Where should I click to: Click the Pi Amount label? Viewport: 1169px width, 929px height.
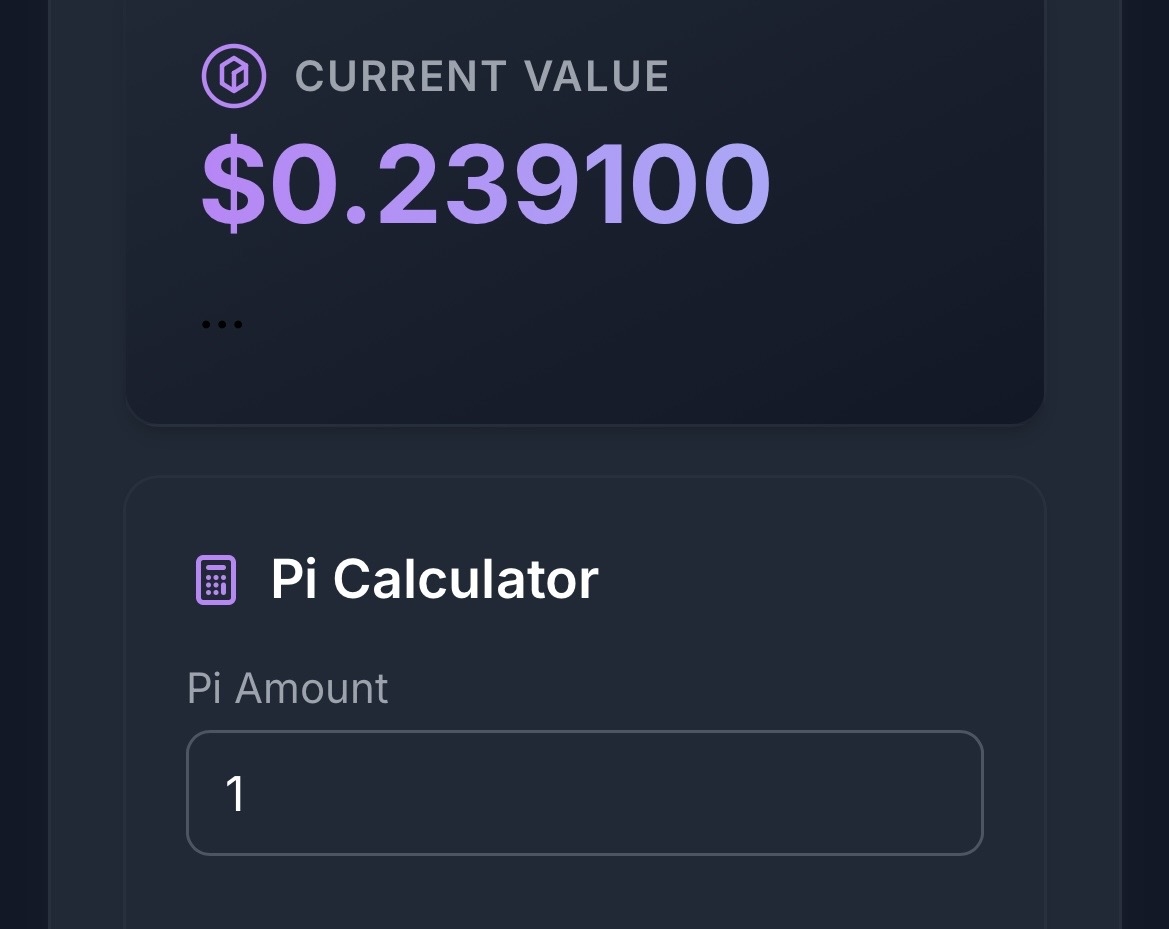point(288,689)
